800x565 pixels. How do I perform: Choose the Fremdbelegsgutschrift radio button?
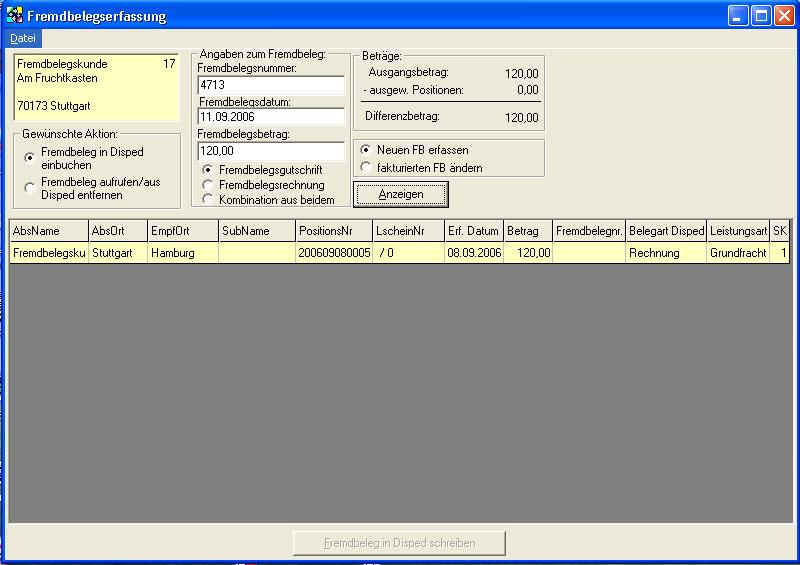(x=208, y=170)
